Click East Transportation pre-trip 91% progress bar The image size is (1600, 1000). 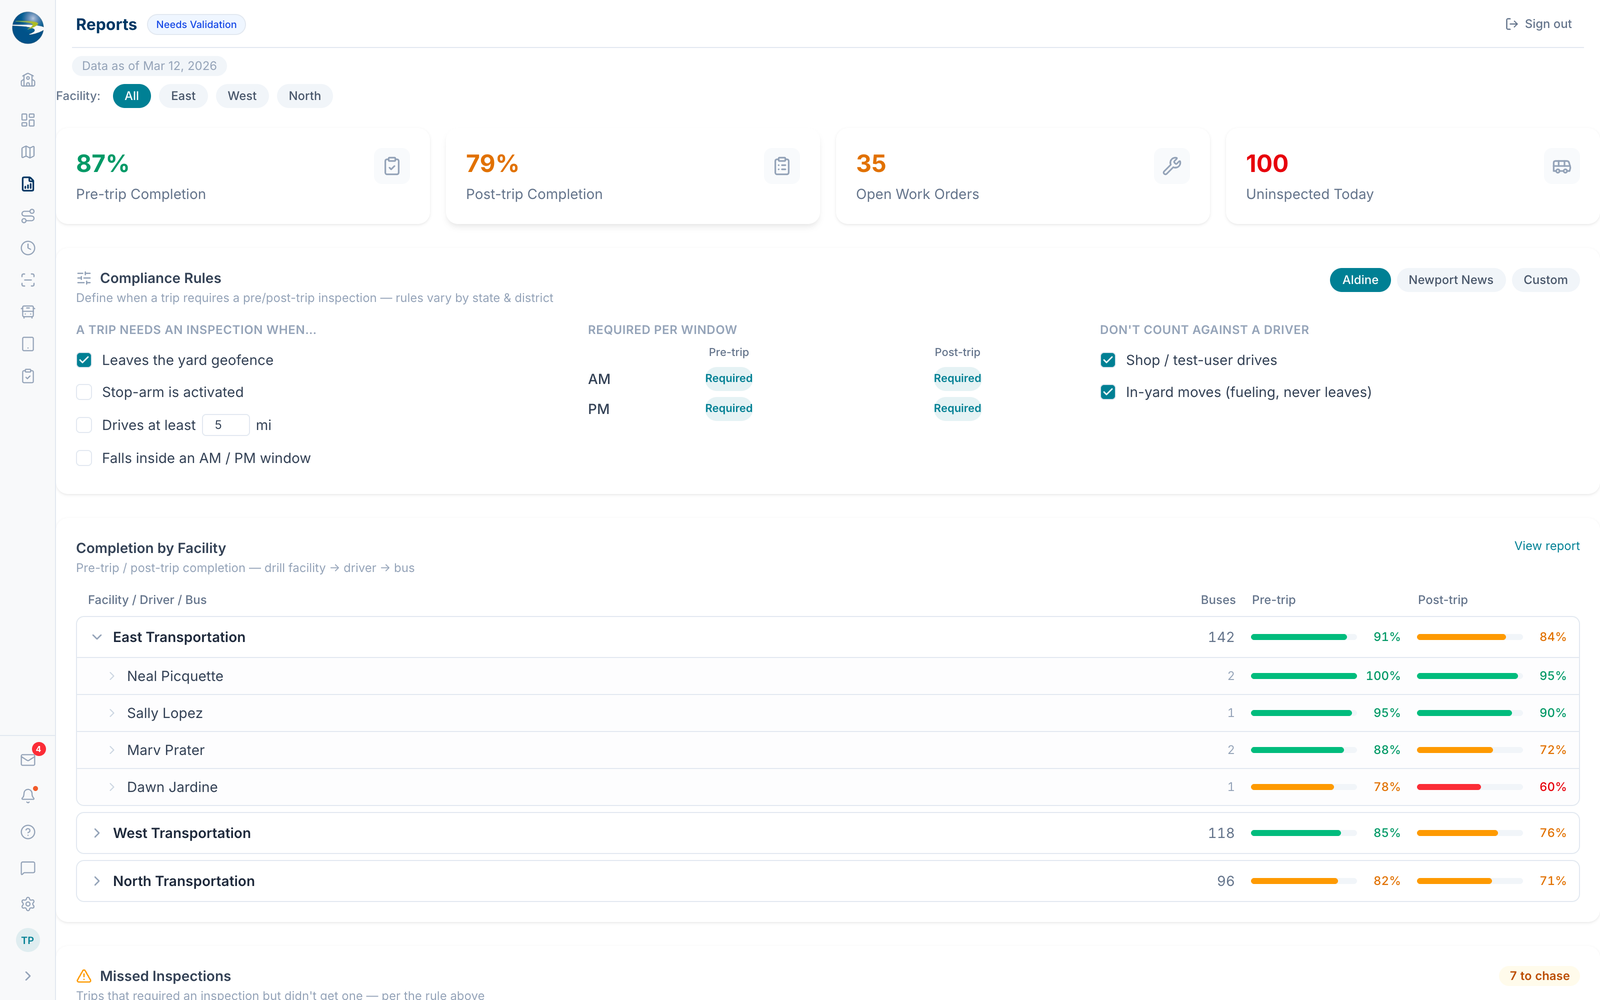(1303, 637)
